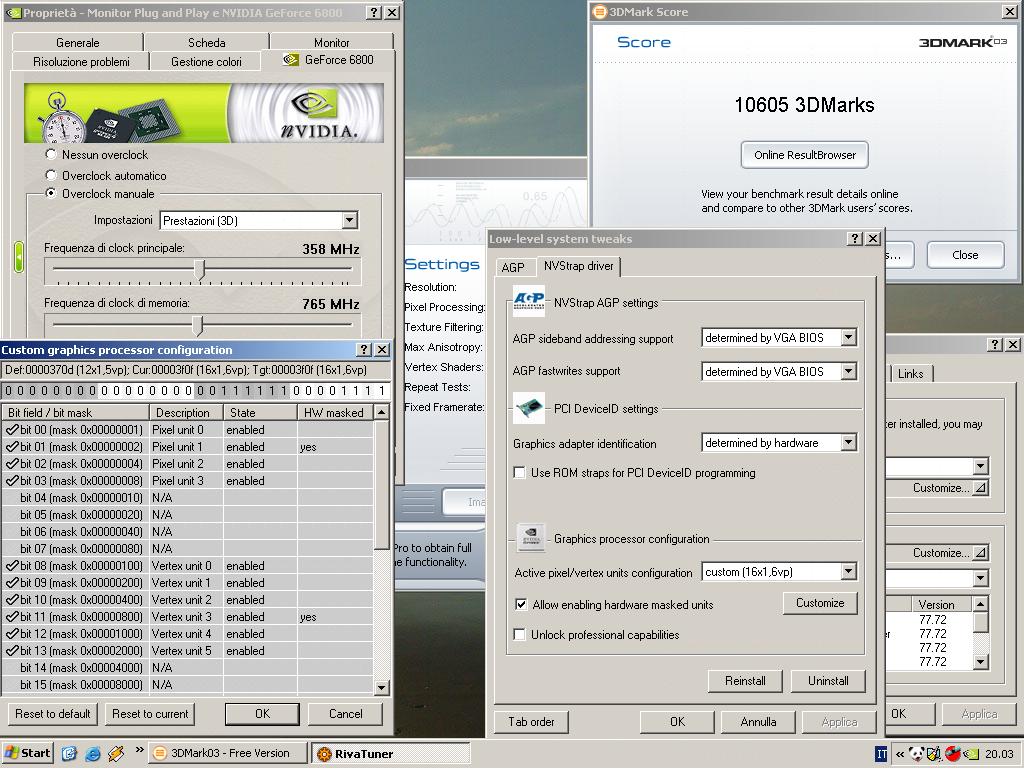Viewport: 1024px width, 769px height.
Task: Open AGP sideband addressing support dropdown
Action: point(848,338)
